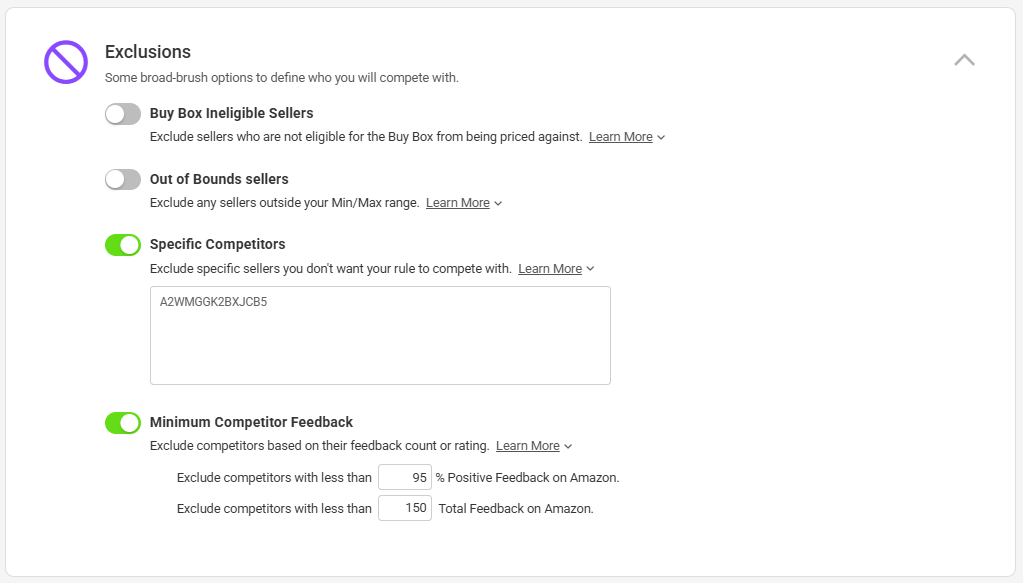
Task: Expand chevron beside Out of Bounds Learn More
Action: pos(499,204)
